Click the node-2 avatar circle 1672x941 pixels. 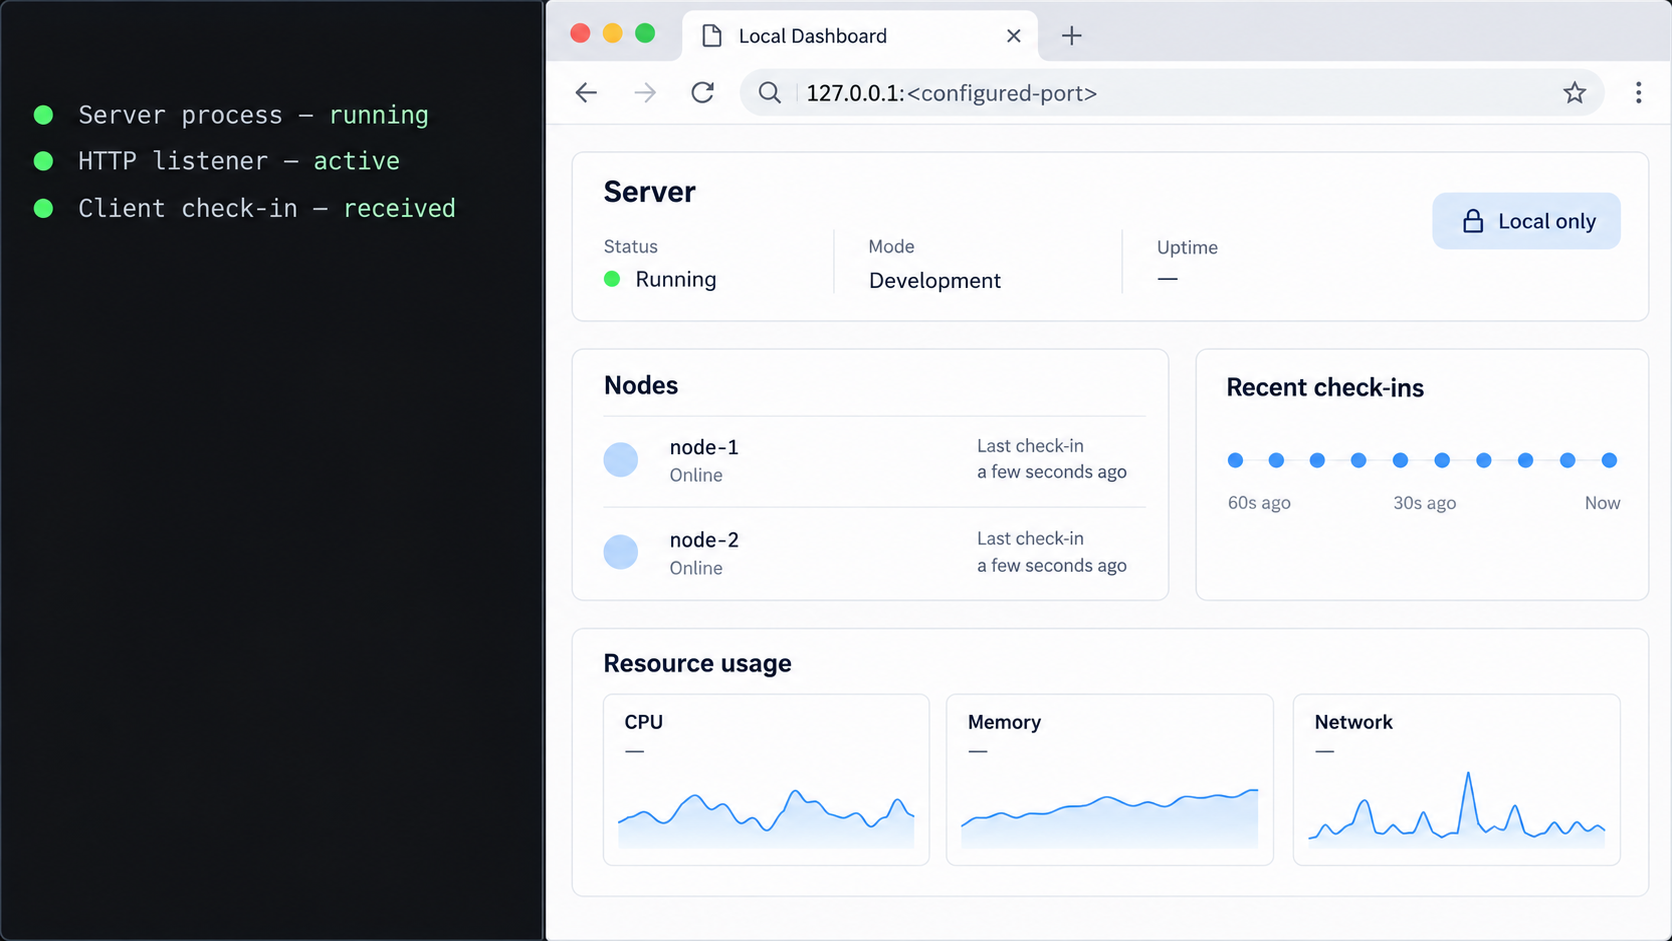click(x=621, y=552)
